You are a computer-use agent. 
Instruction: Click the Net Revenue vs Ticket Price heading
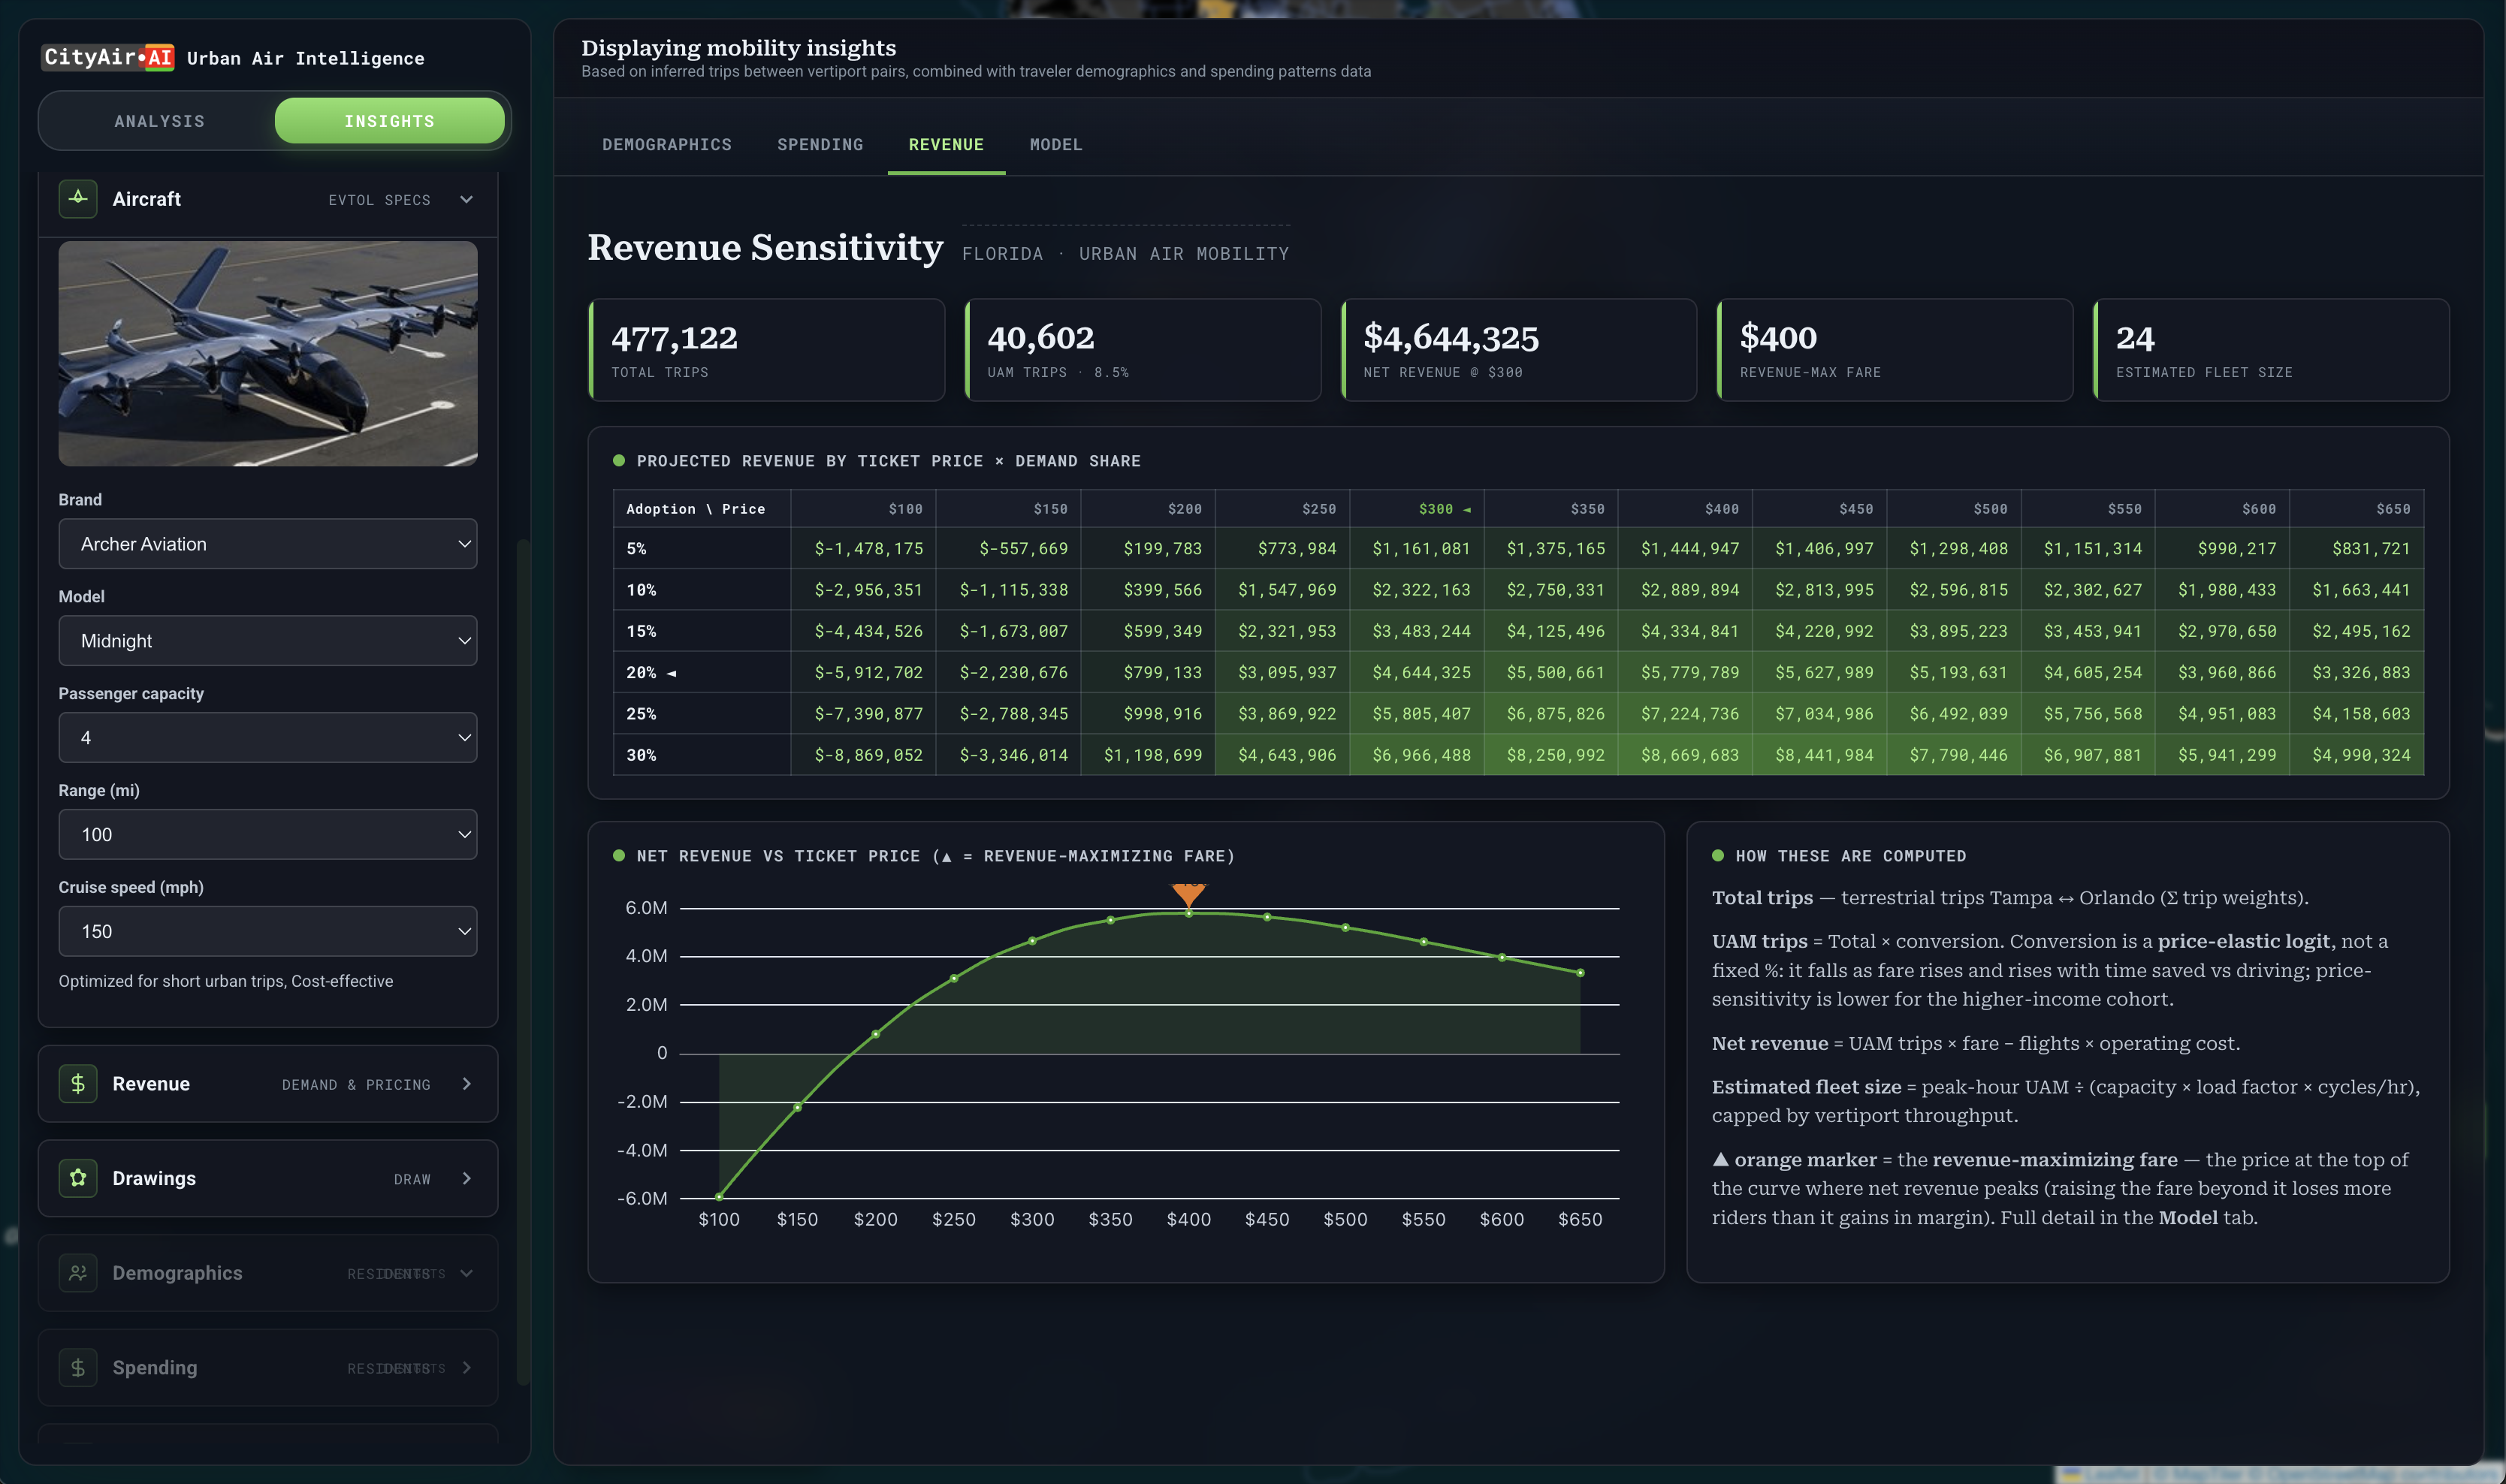coord(936,856)
